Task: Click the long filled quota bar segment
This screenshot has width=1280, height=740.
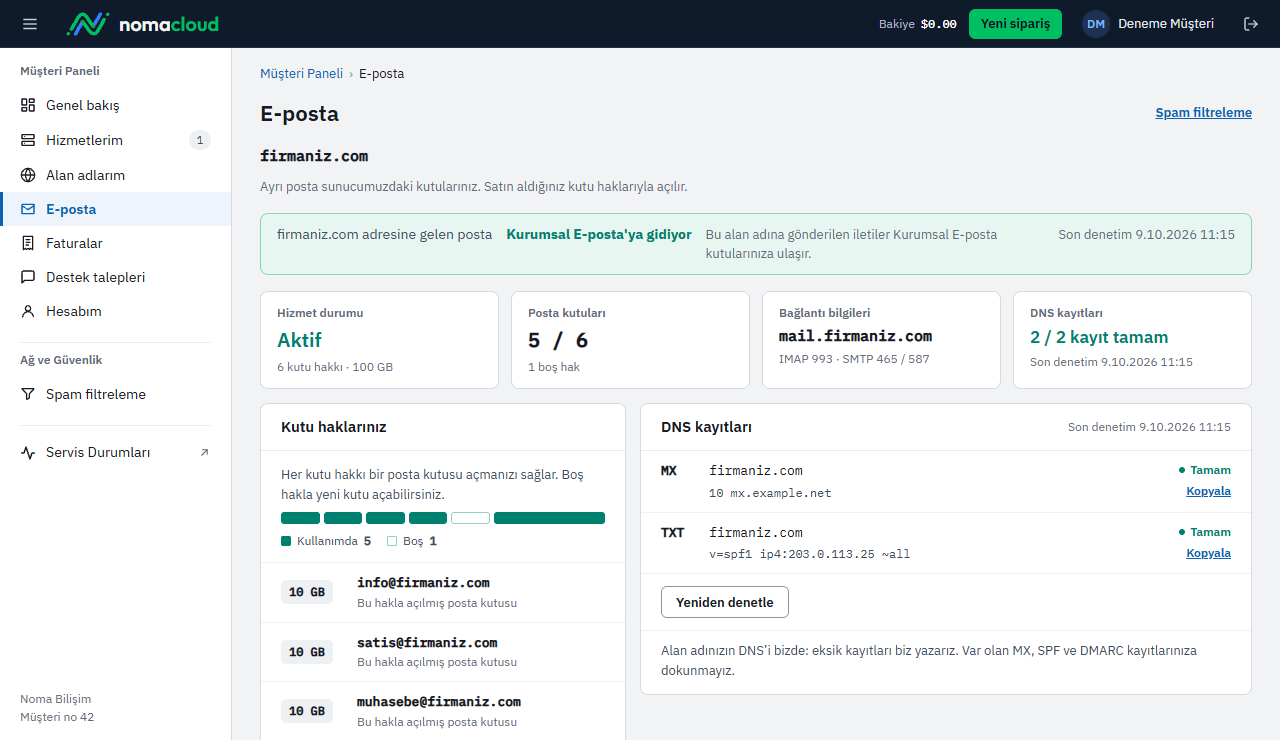Action: (x=549, y=518)
